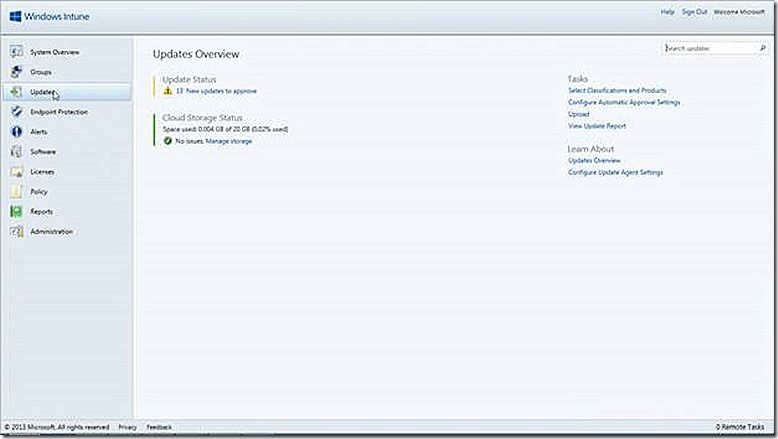Click the Endpoint Protection shield icon
Screen dimensions: 778x439
point(16,112)
